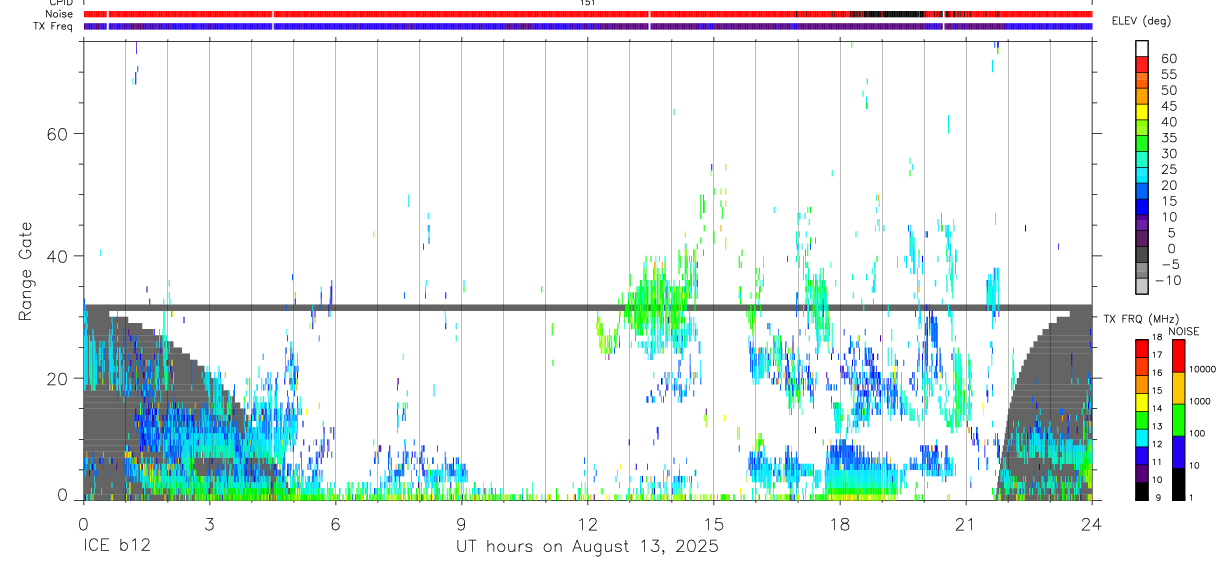
Task: Pick the yellow ELEV swatch between 40 and 45
Action: (x=1142, y=112)
